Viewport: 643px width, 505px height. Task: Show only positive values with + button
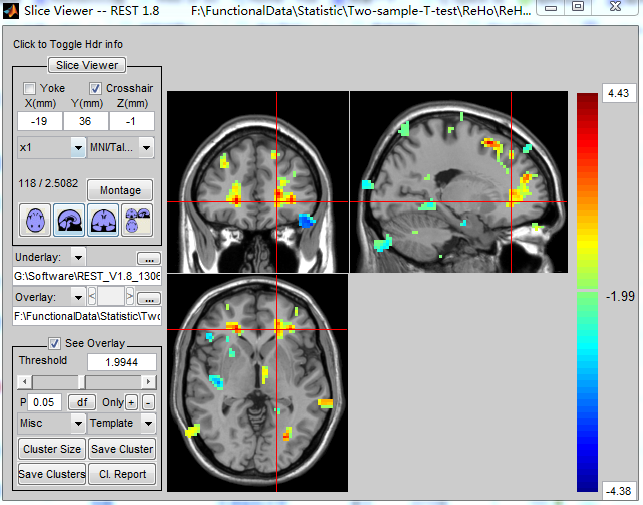[x=131, y=402]
